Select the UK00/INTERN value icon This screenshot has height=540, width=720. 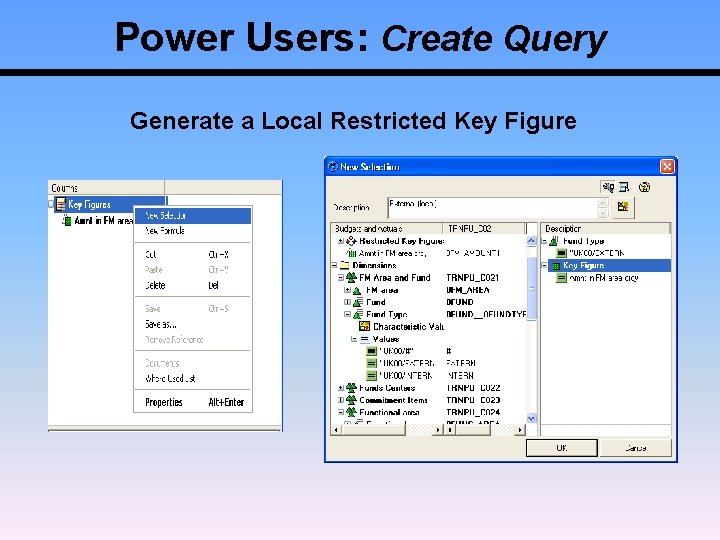371,376
